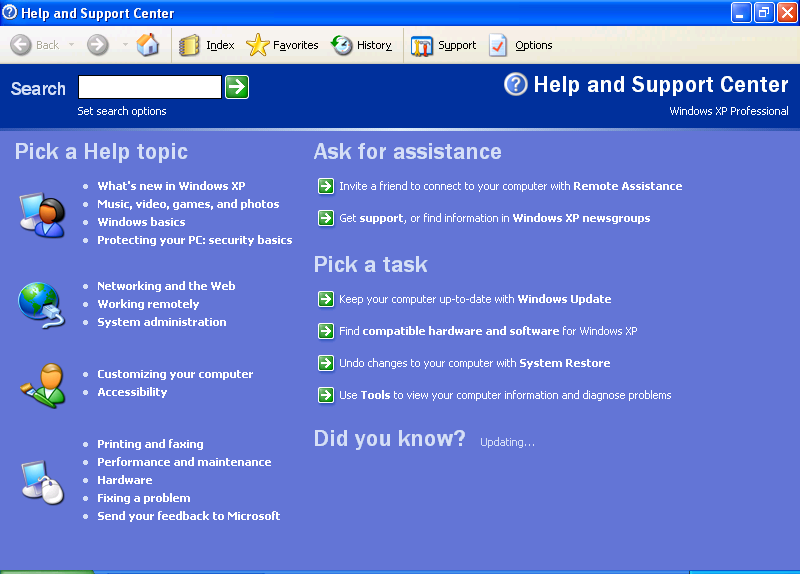Open Music, video, games, and photos topic
Screen dimensions: 800x574
pyautogui.click(x=188, y=204)
